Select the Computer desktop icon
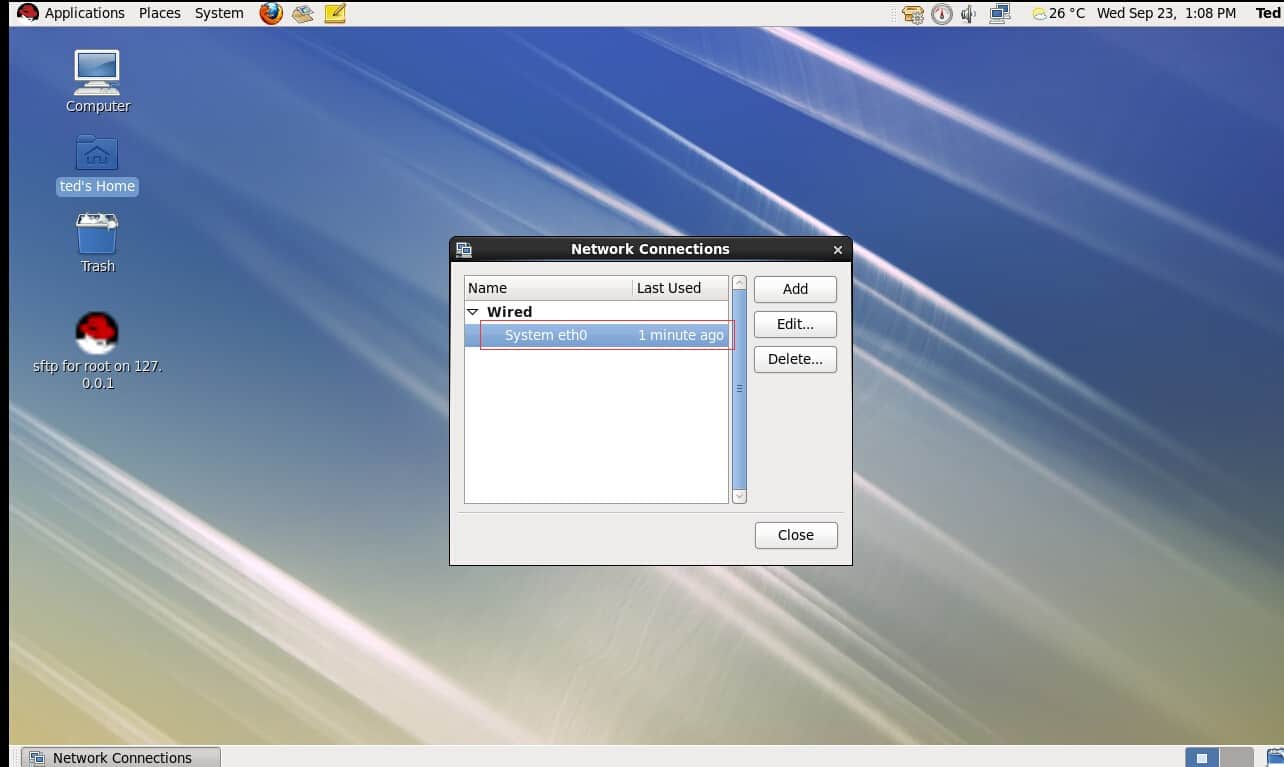The height and width of the screenshot is (767, 1284). 97,74
